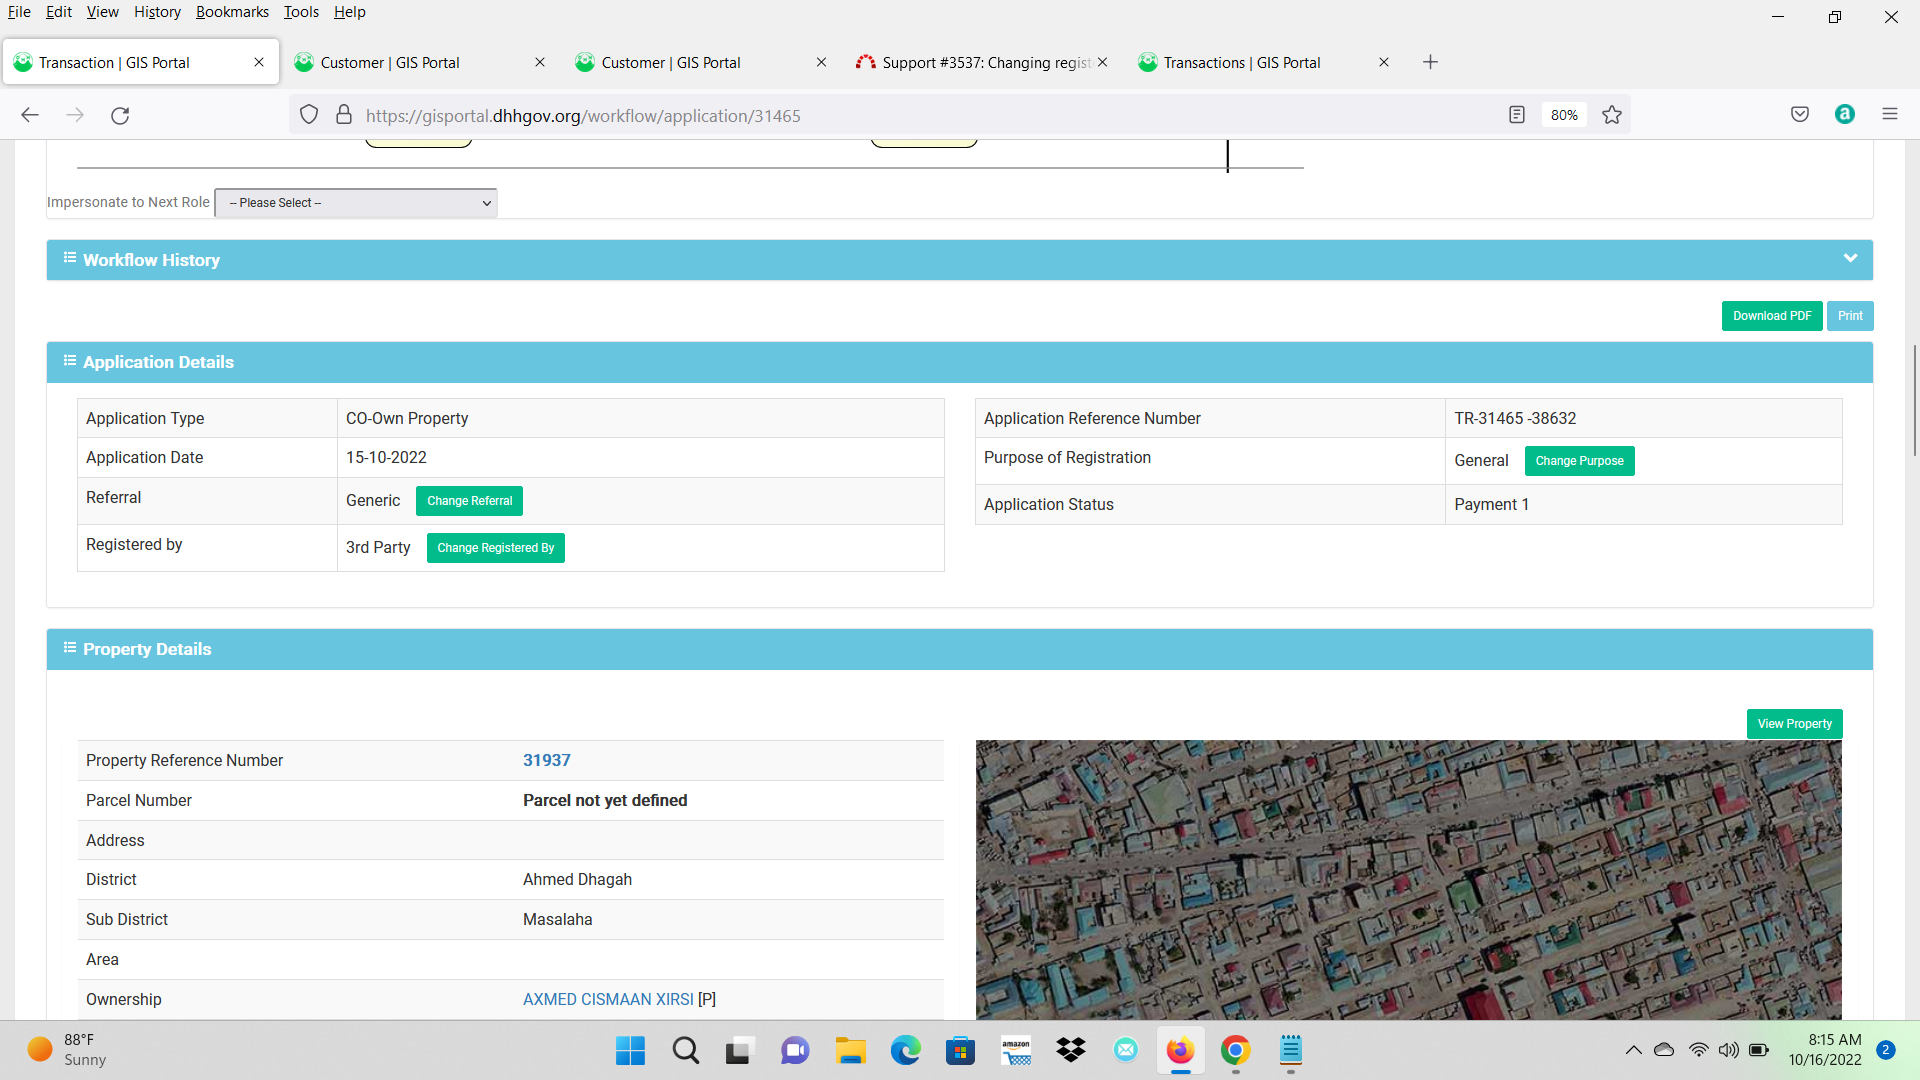The height and width of the screenshot is (1080, 1920).
Task: Select TR-31465 -38632 reference number text
Action: [x=1515, y=418]
